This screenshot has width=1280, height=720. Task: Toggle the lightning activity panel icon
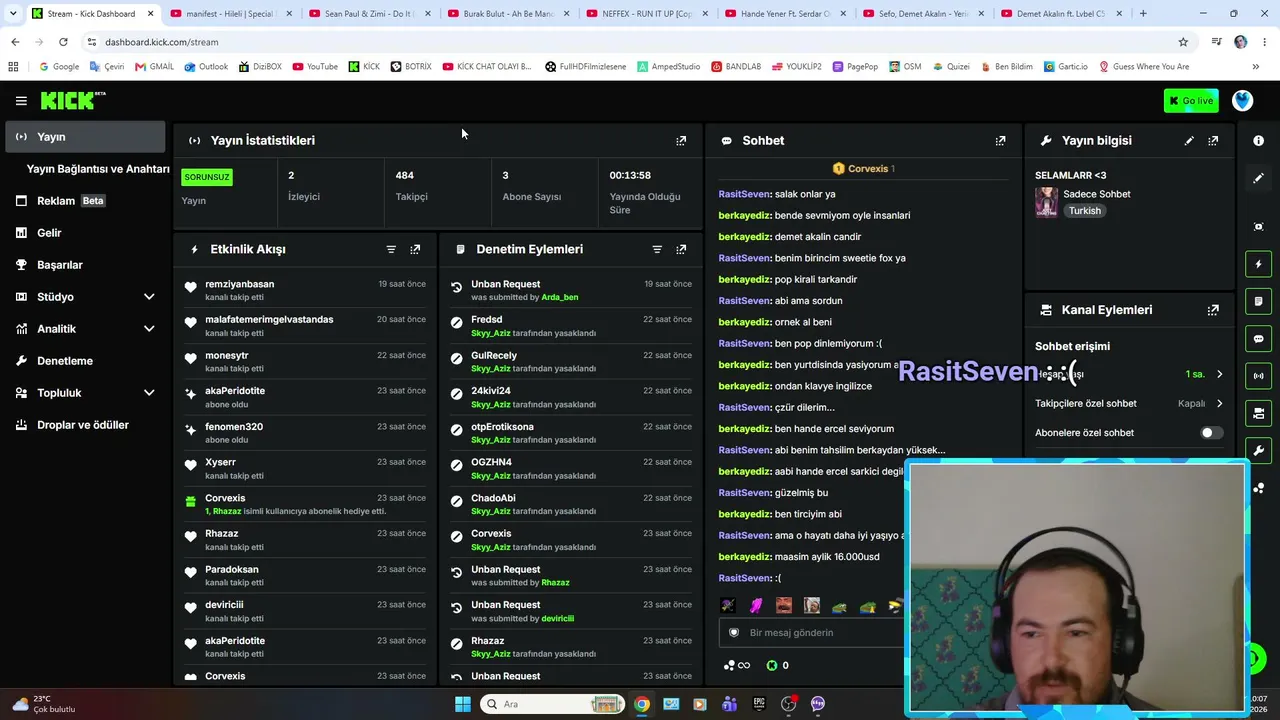point(1258,264)
